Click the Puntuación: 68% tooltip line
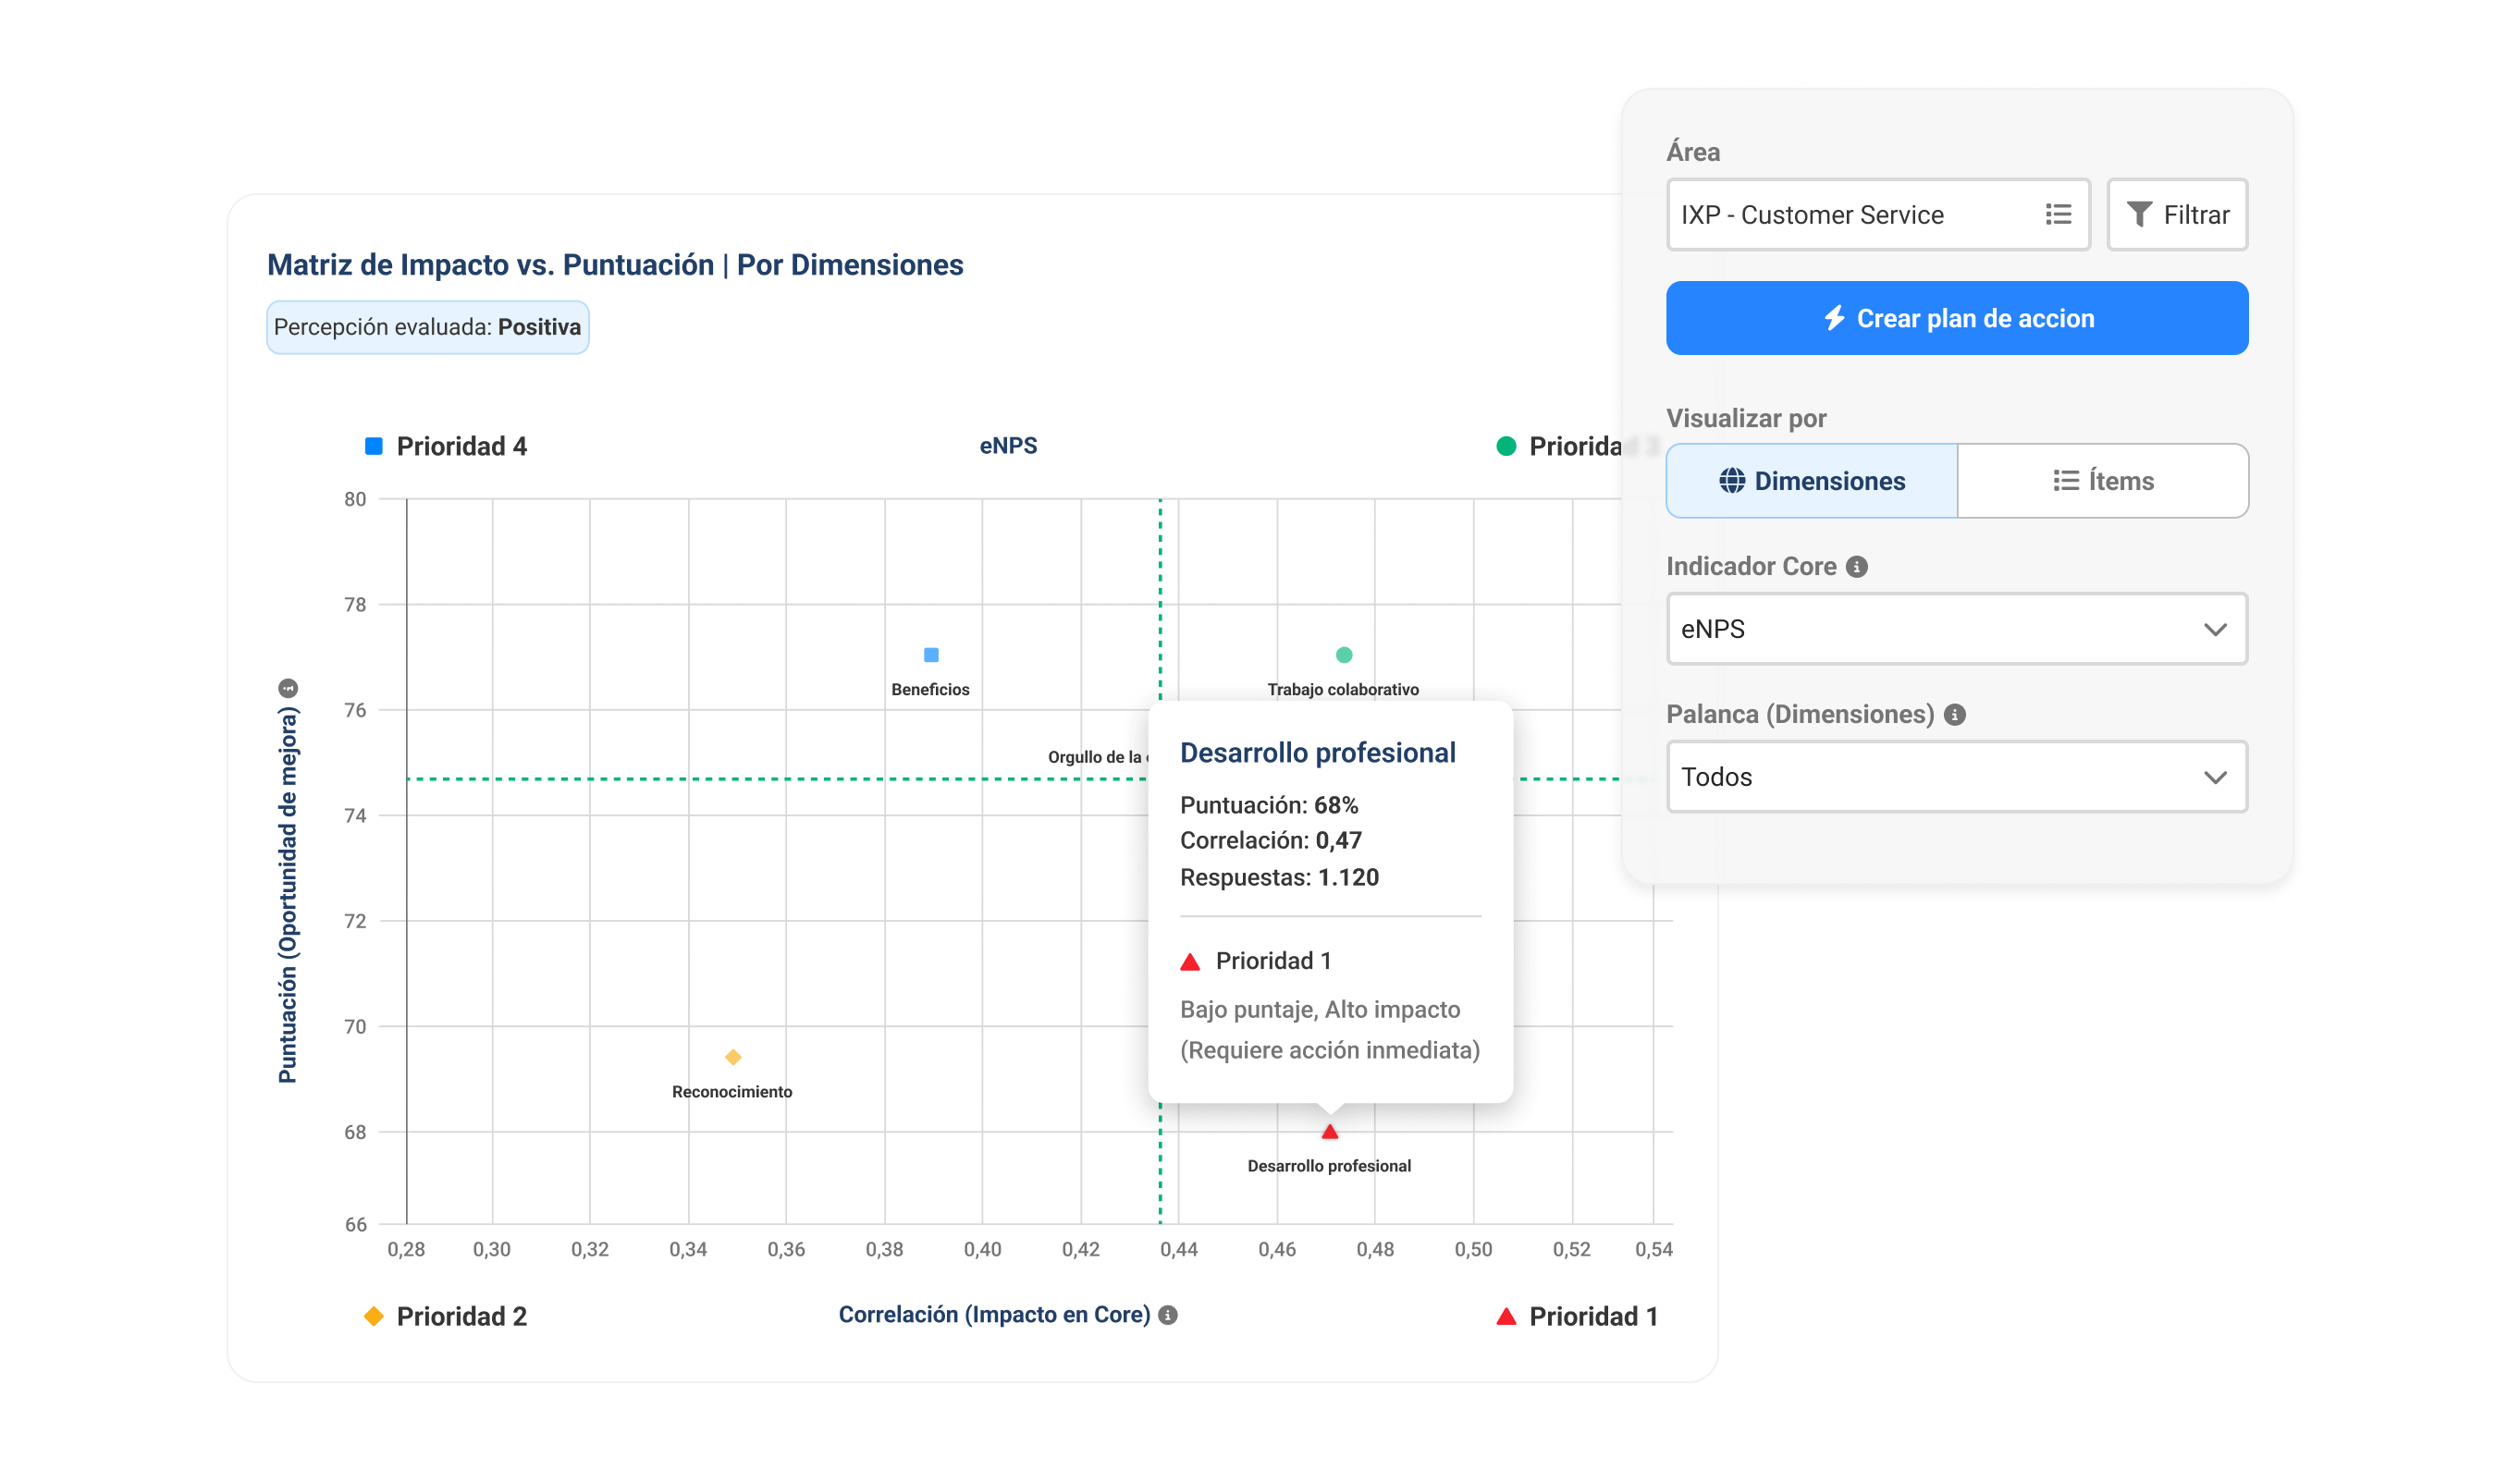This screenshot has width=2520, height=1470. click(x=1269, y=805)
